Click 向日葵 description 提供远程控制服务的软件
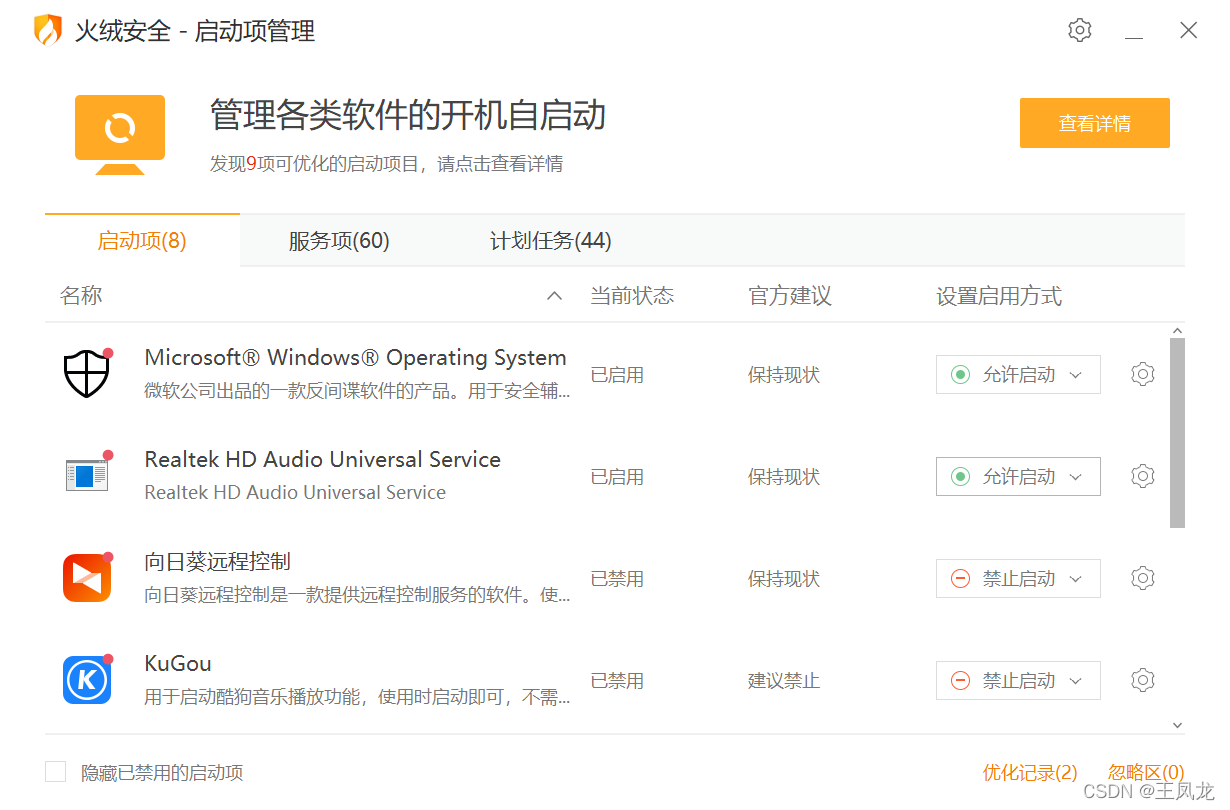Image resolution: width=1230 pixels, height=810 pixels. tap(357, 595)
